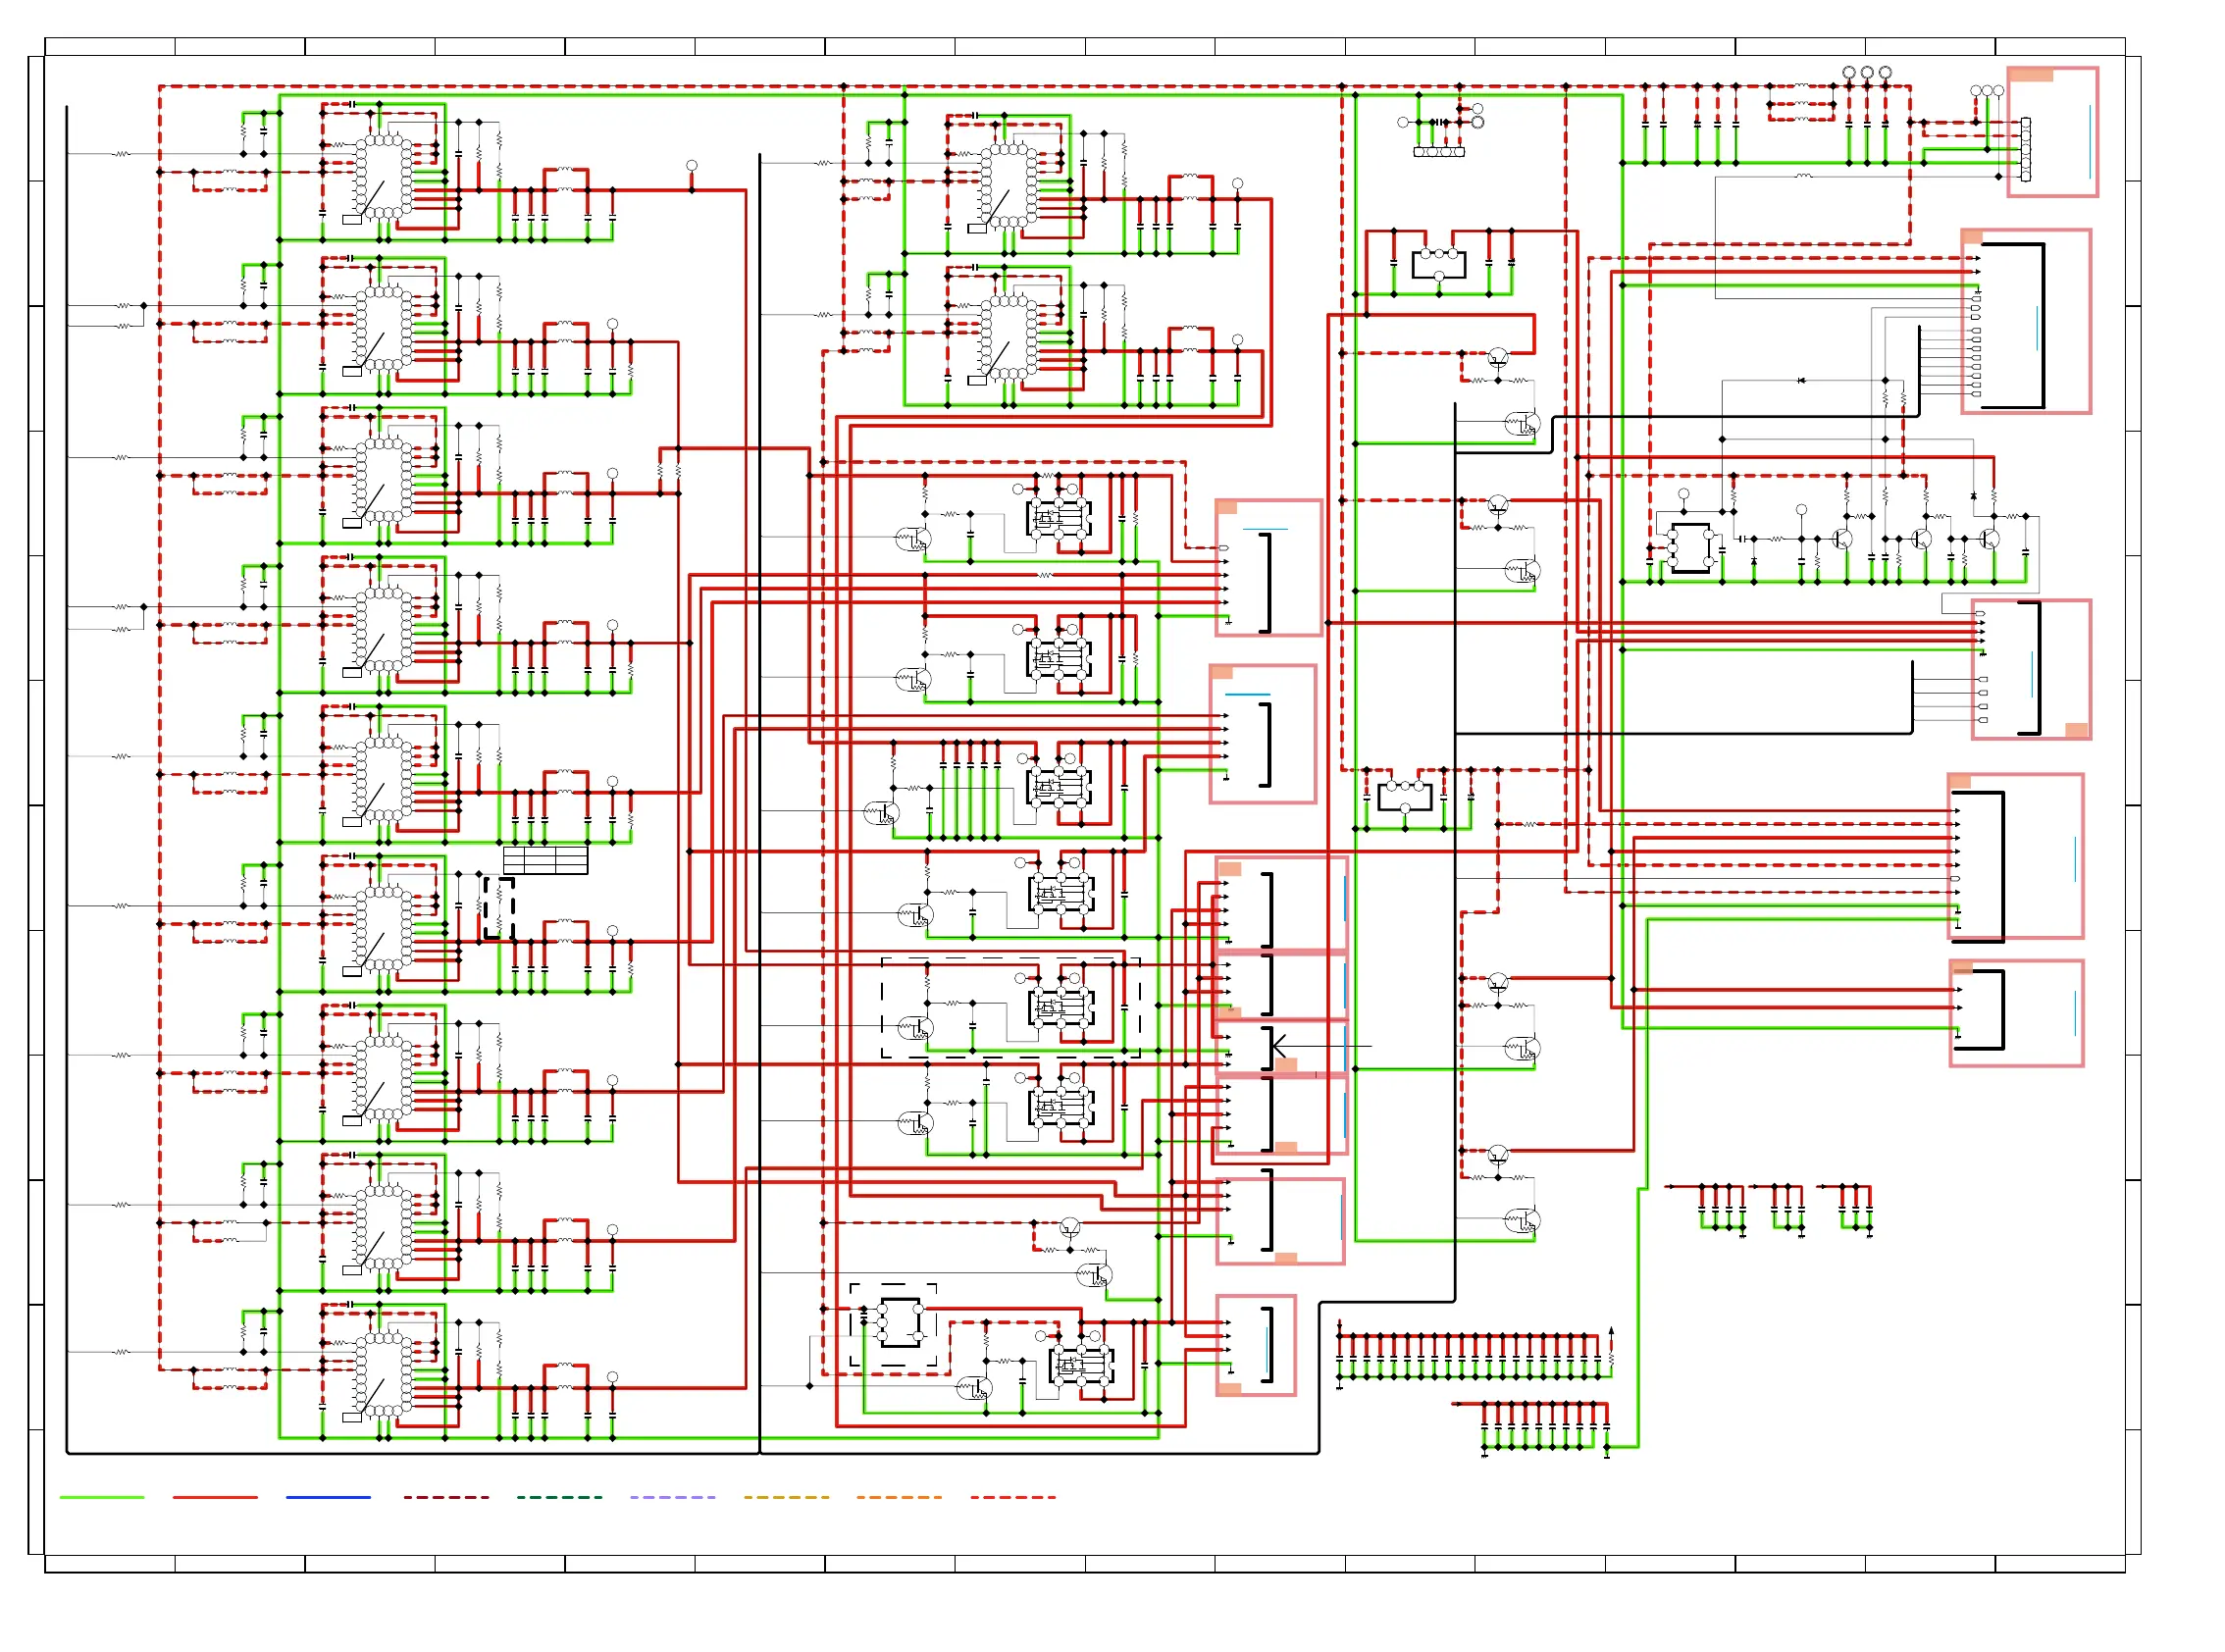Click the arrowhead pointing at the connector bracket

[1278, 1046]
